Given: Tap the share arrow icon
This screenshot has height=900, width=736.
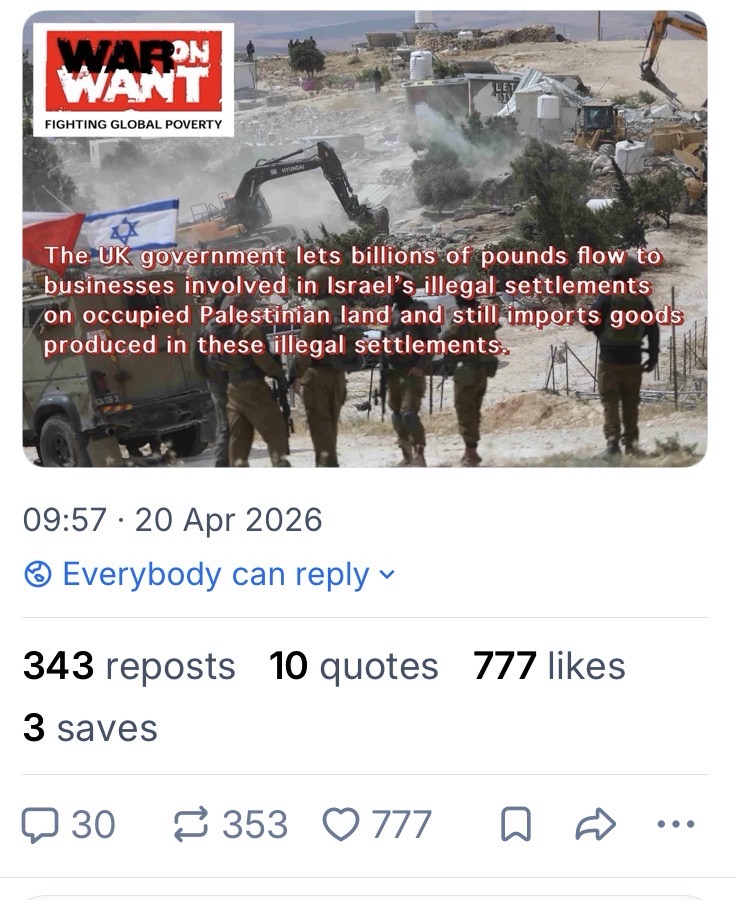Looking at the screenshot, I should tap(595, 825).
